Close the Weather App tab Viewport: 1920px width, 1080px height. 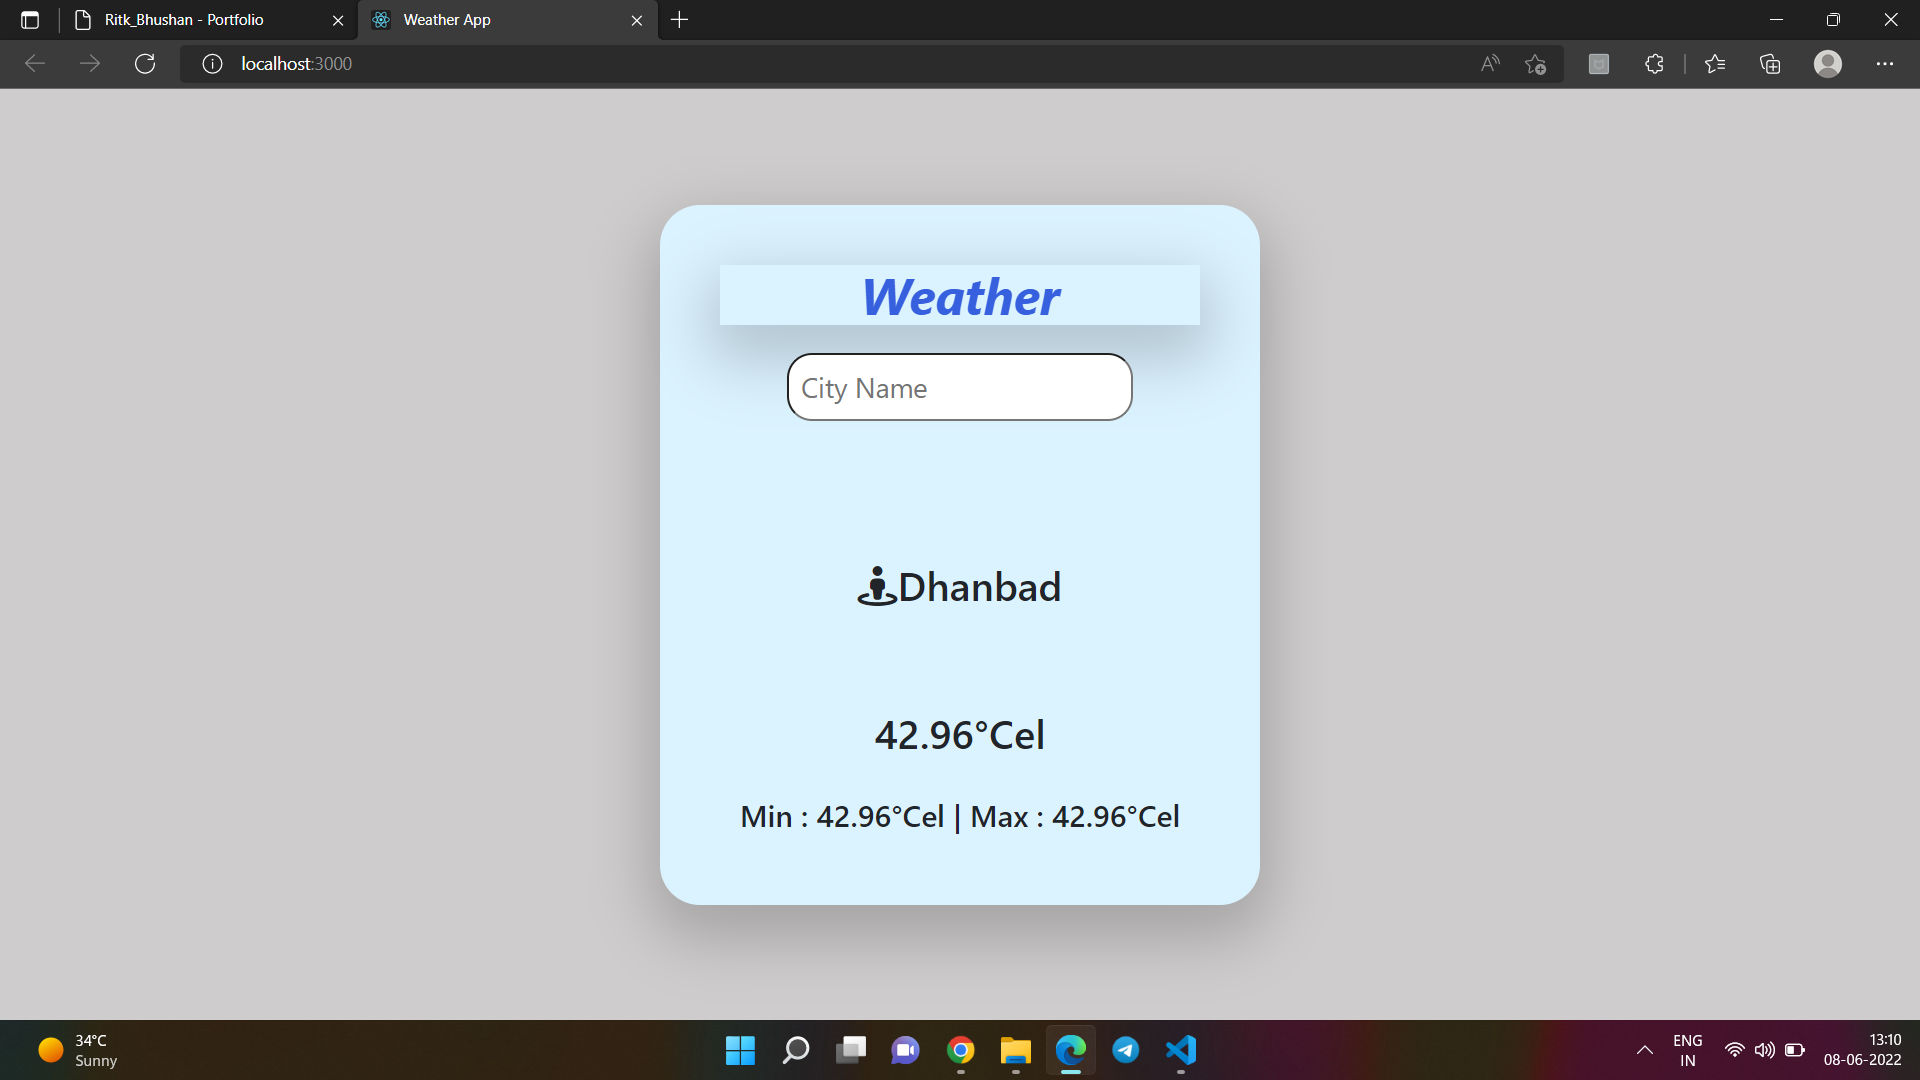click(x=637, y=20)
